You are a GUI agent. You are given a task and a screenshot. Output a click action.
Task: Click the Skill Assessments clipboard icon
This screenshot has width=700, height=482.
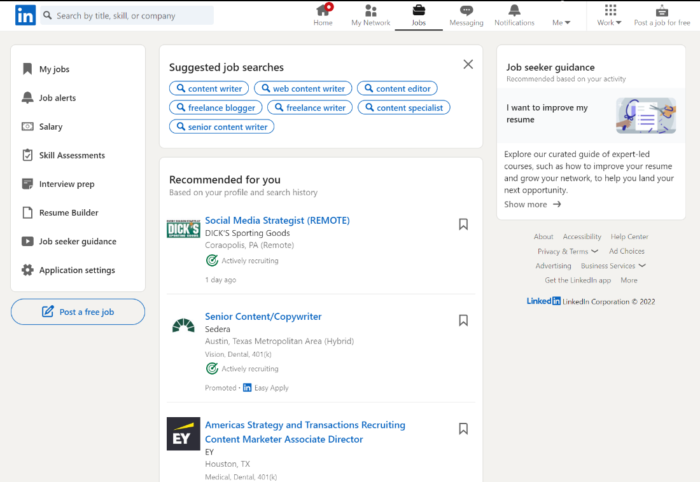(x=27, y=155)
